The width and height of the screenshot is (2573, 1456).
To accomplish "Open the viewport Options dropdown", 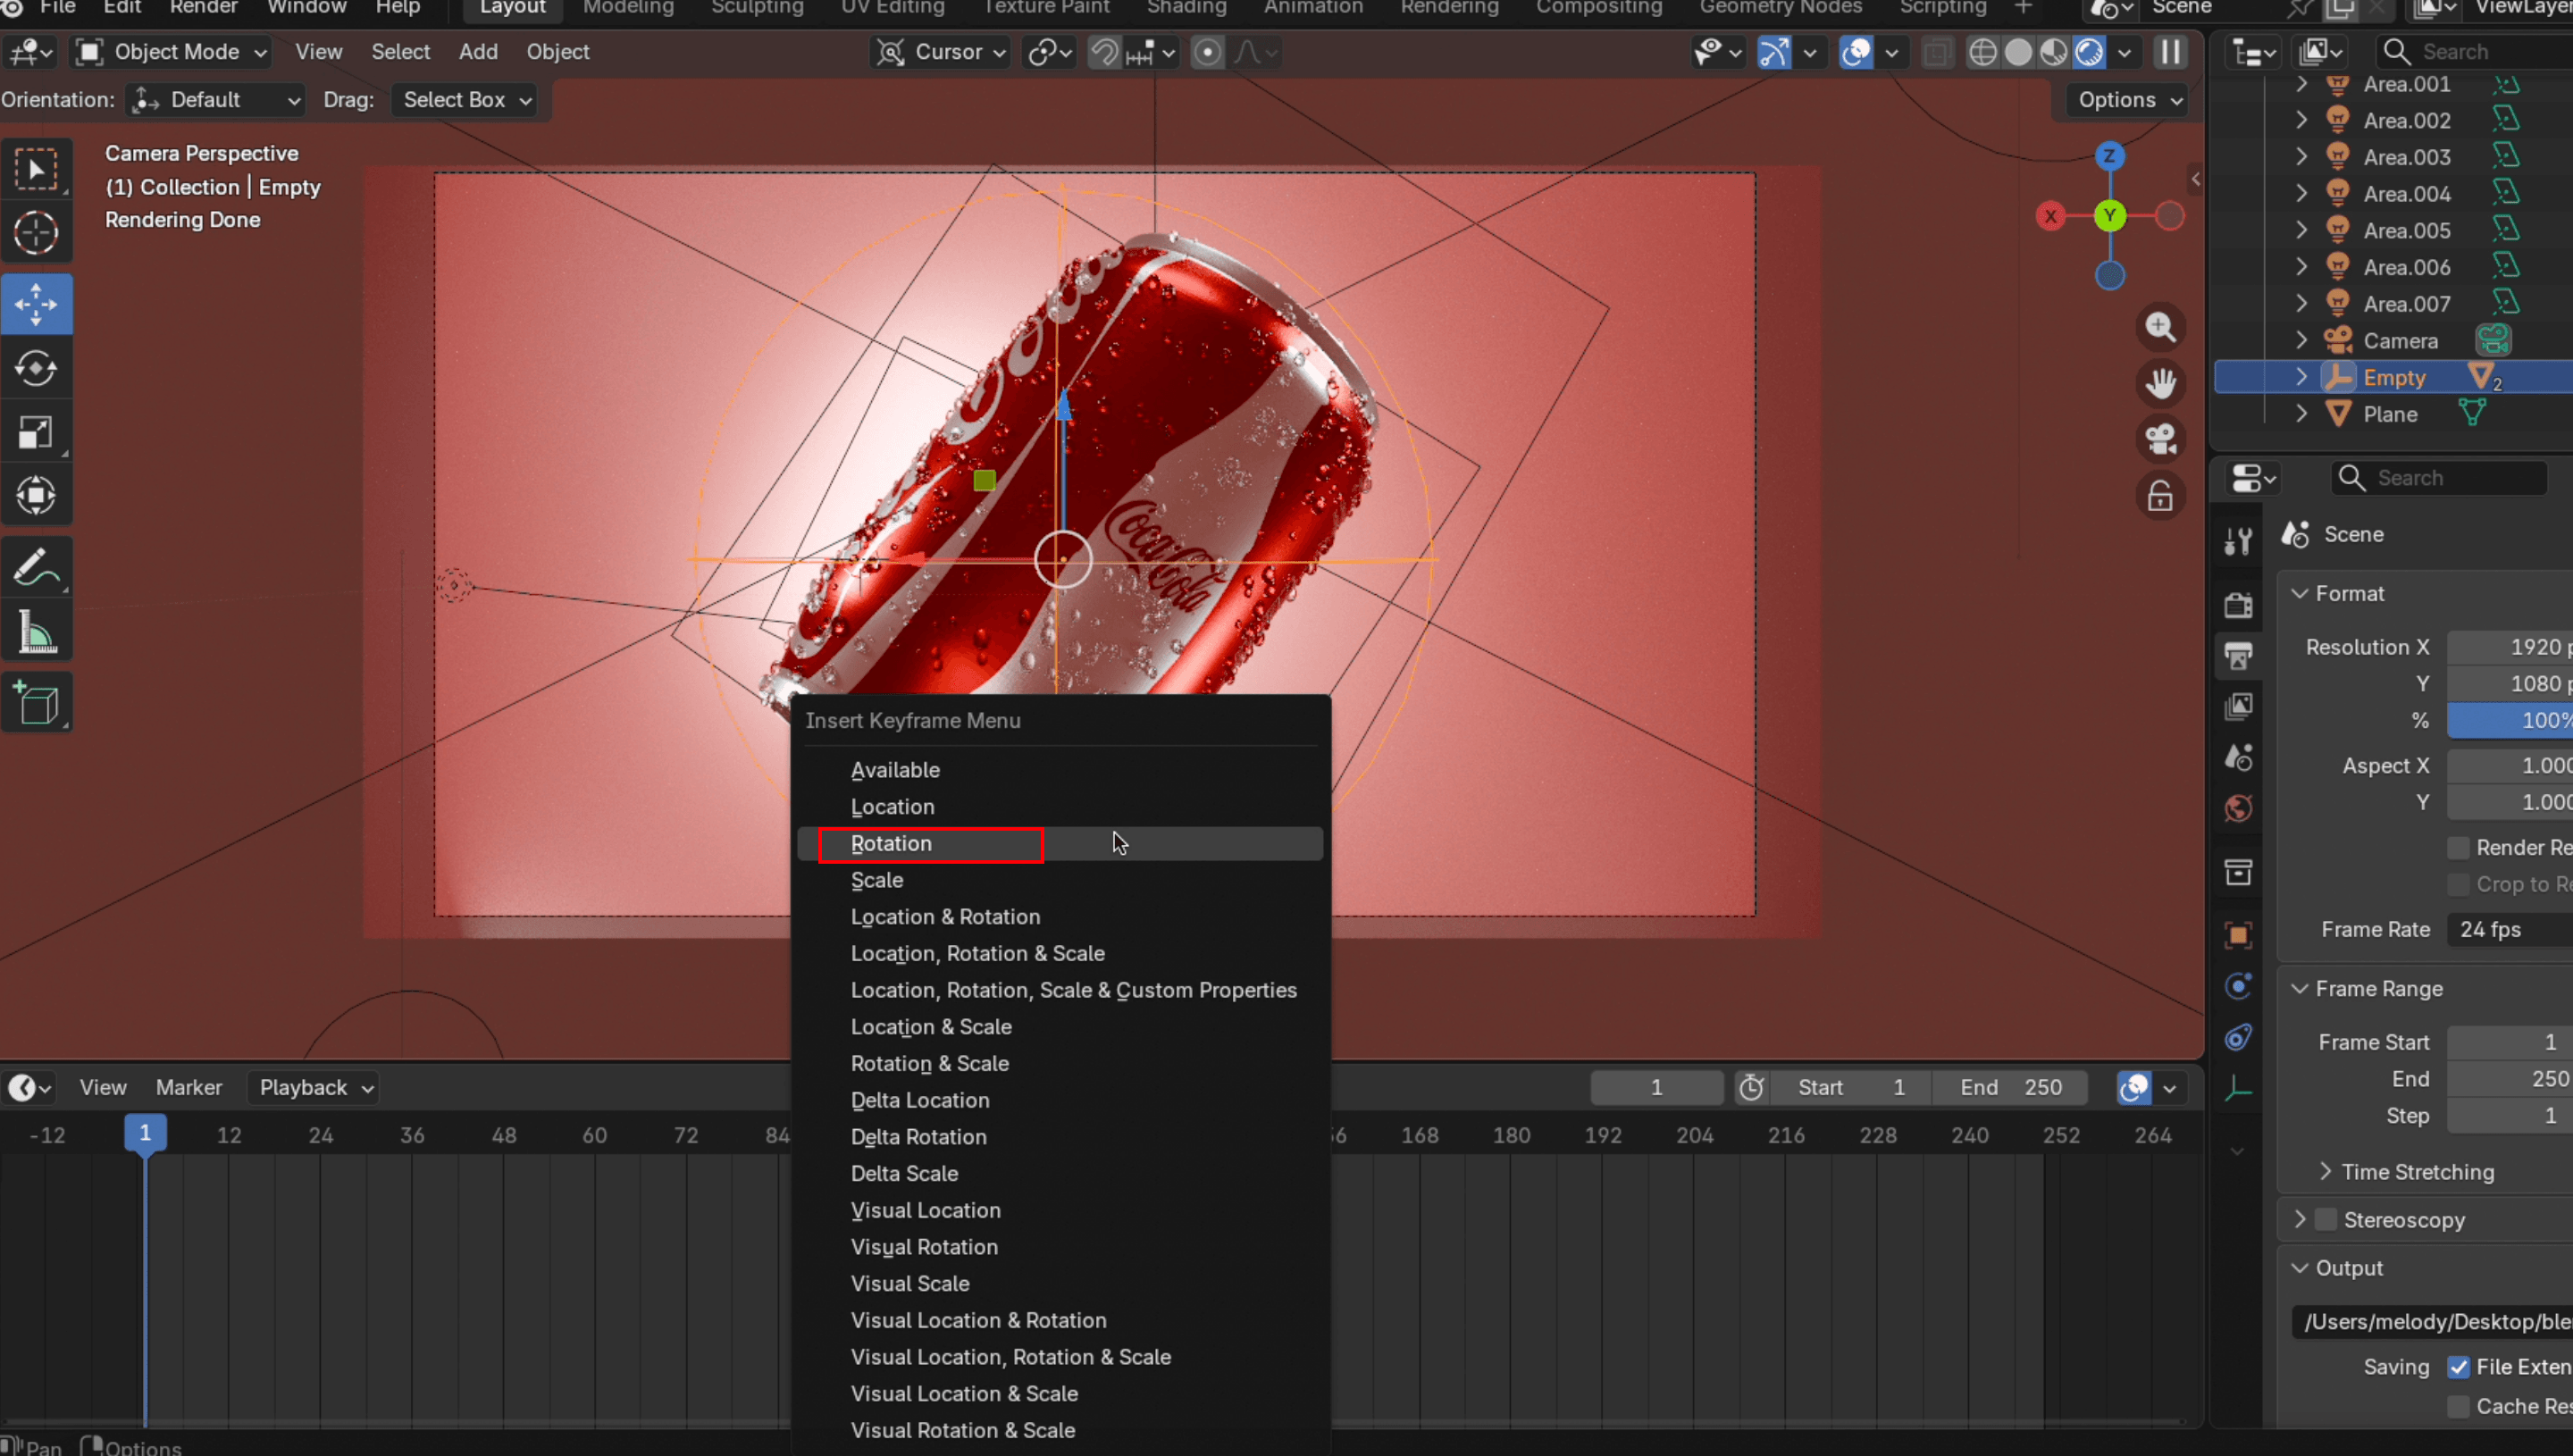I will pos(2130,100).
